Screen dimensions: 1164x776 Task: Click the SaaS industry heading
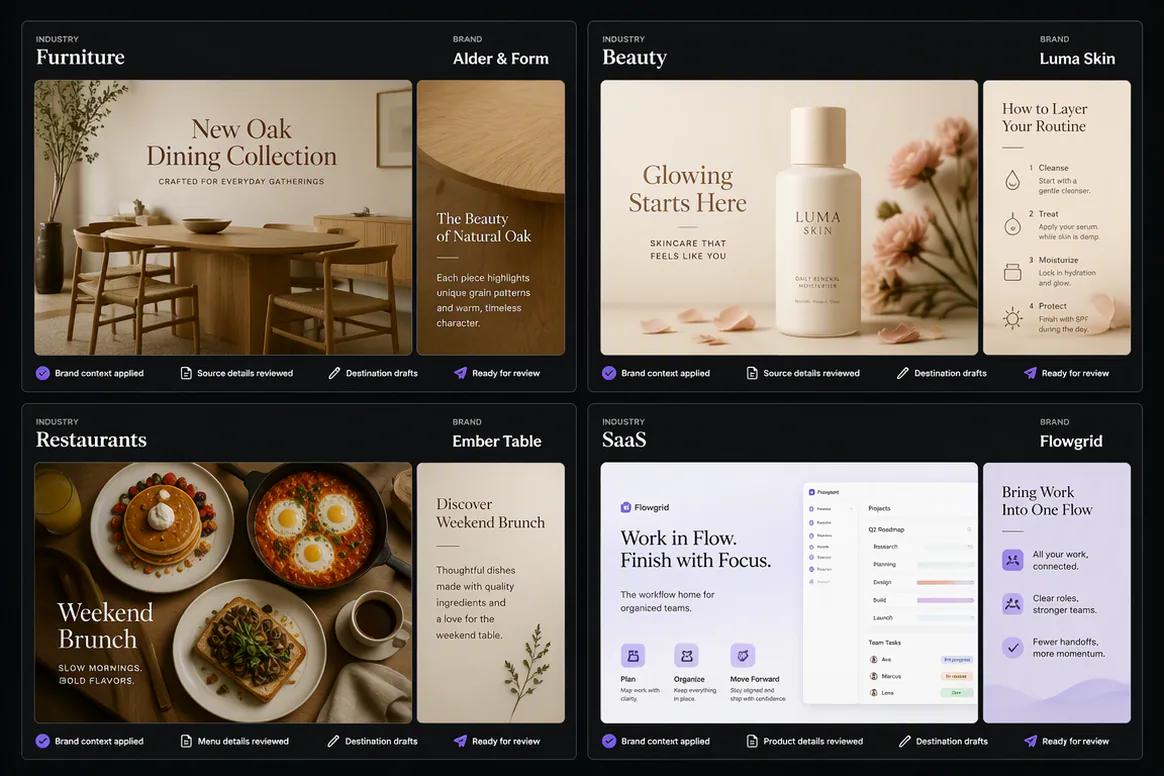click(x=624, y=440)
